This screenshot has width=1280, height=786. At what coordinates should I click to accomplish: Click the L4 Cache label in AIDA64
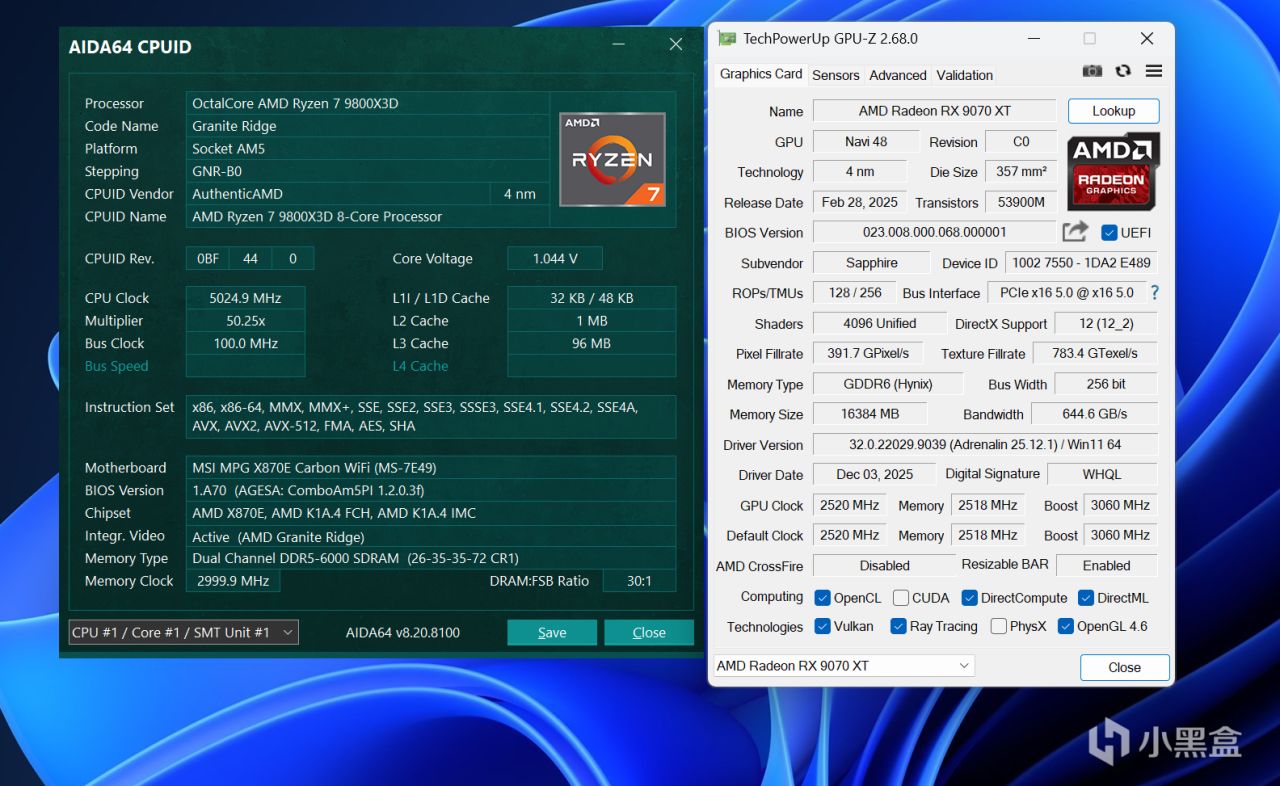point(420,366)
